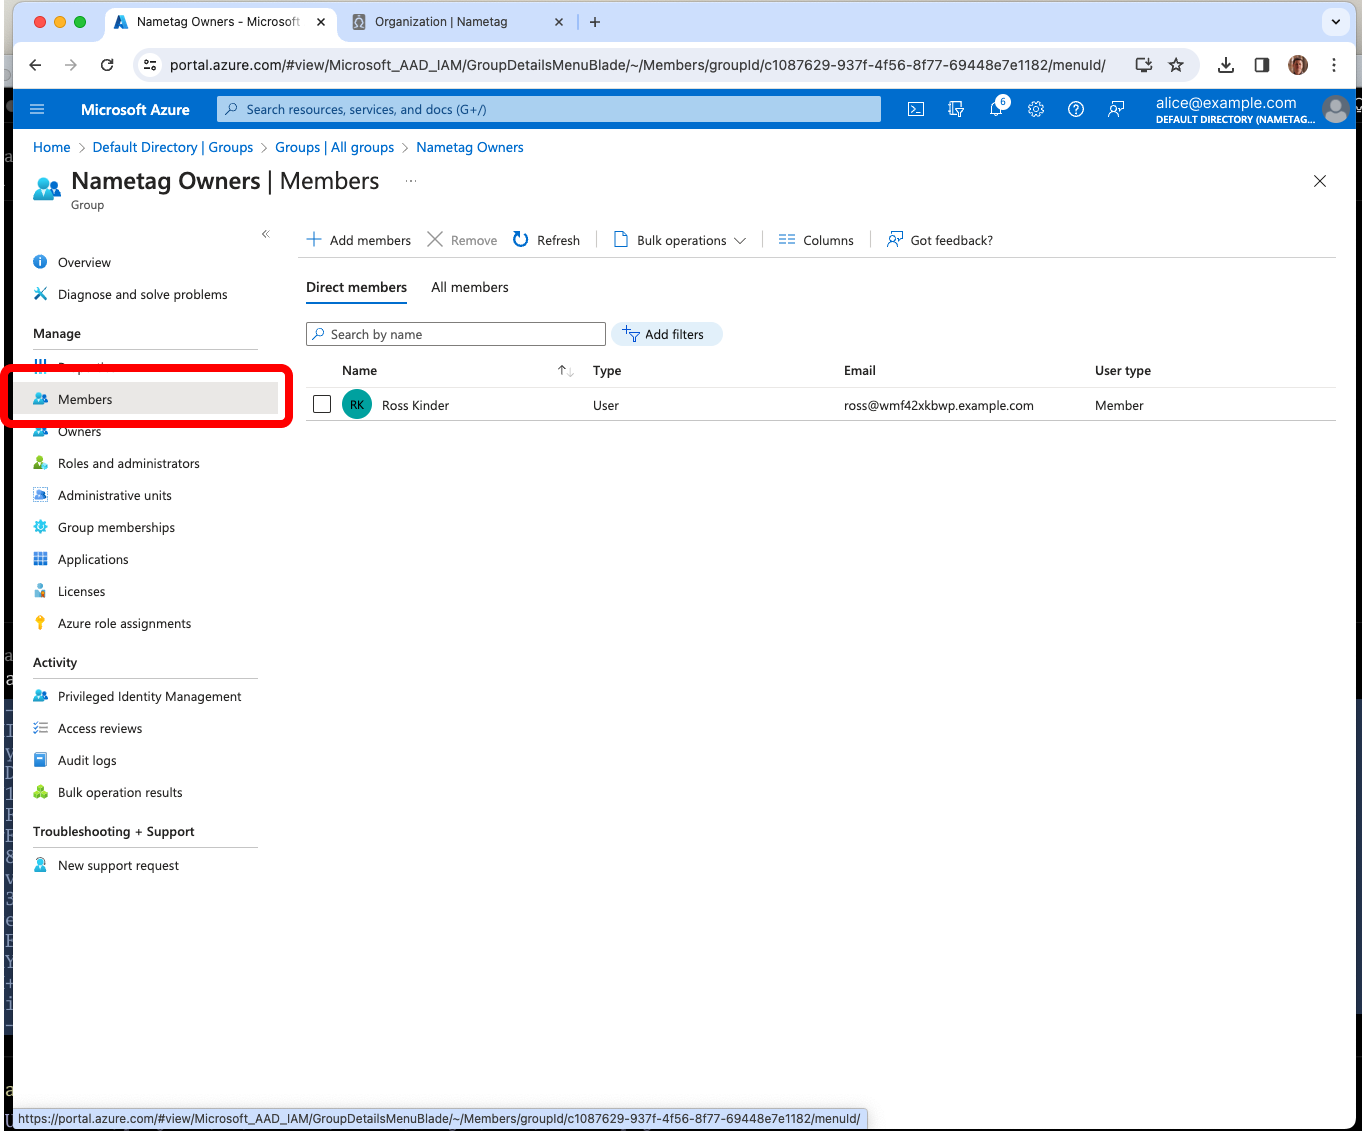Open Nametag Owners breadcrumb link

(470, 147)
